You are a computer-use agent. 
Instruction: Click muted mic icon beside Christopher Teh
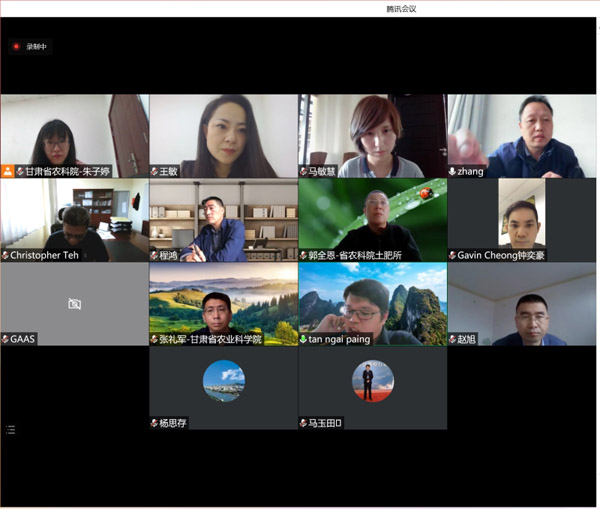[x=6, y=255]
